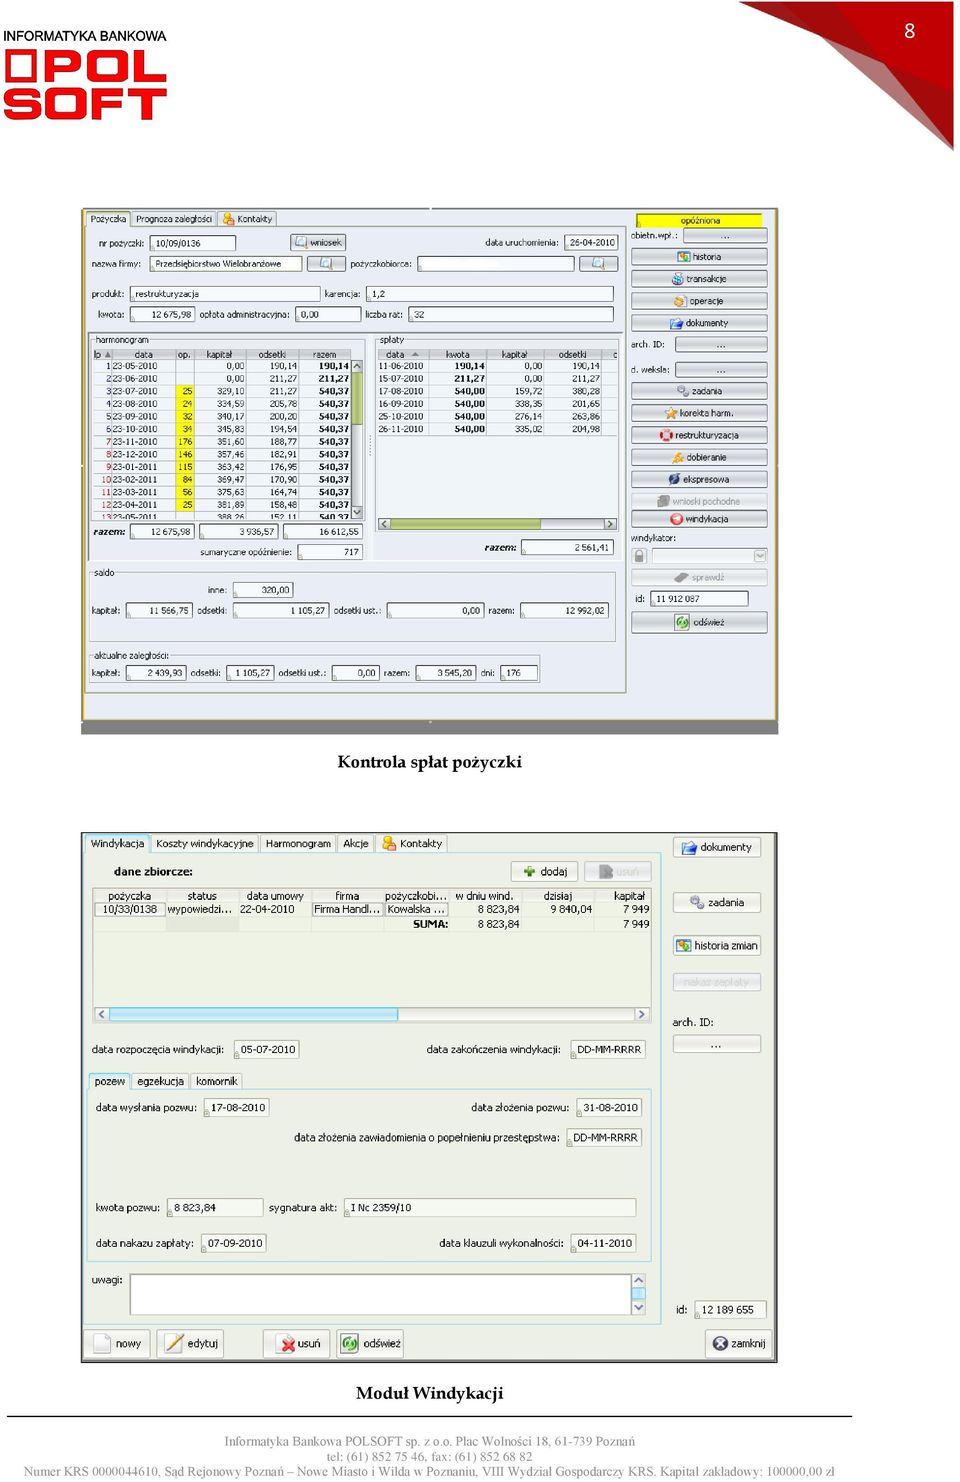
Task: Click the 'korekta harm.' star button
Action: [x=699, y=413]
